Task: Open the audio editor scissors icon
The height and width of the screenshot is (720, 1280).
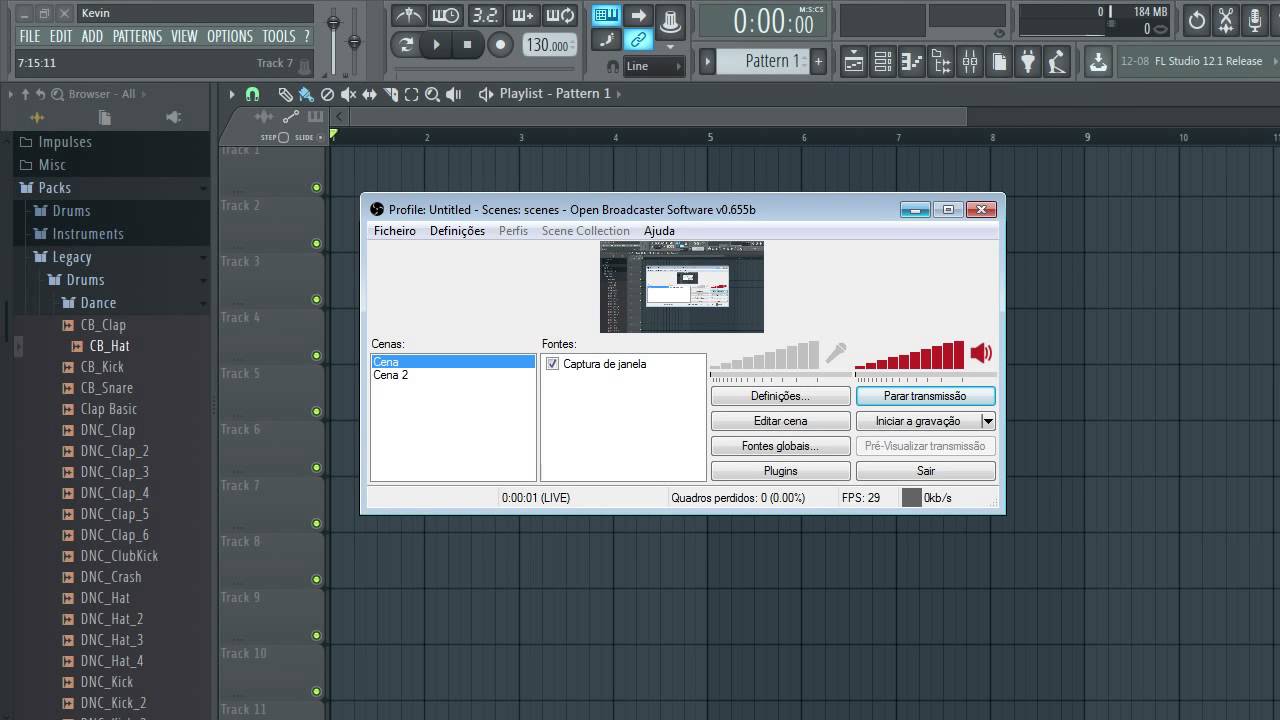Action: pyautogui.click(x=1226, y=20)
